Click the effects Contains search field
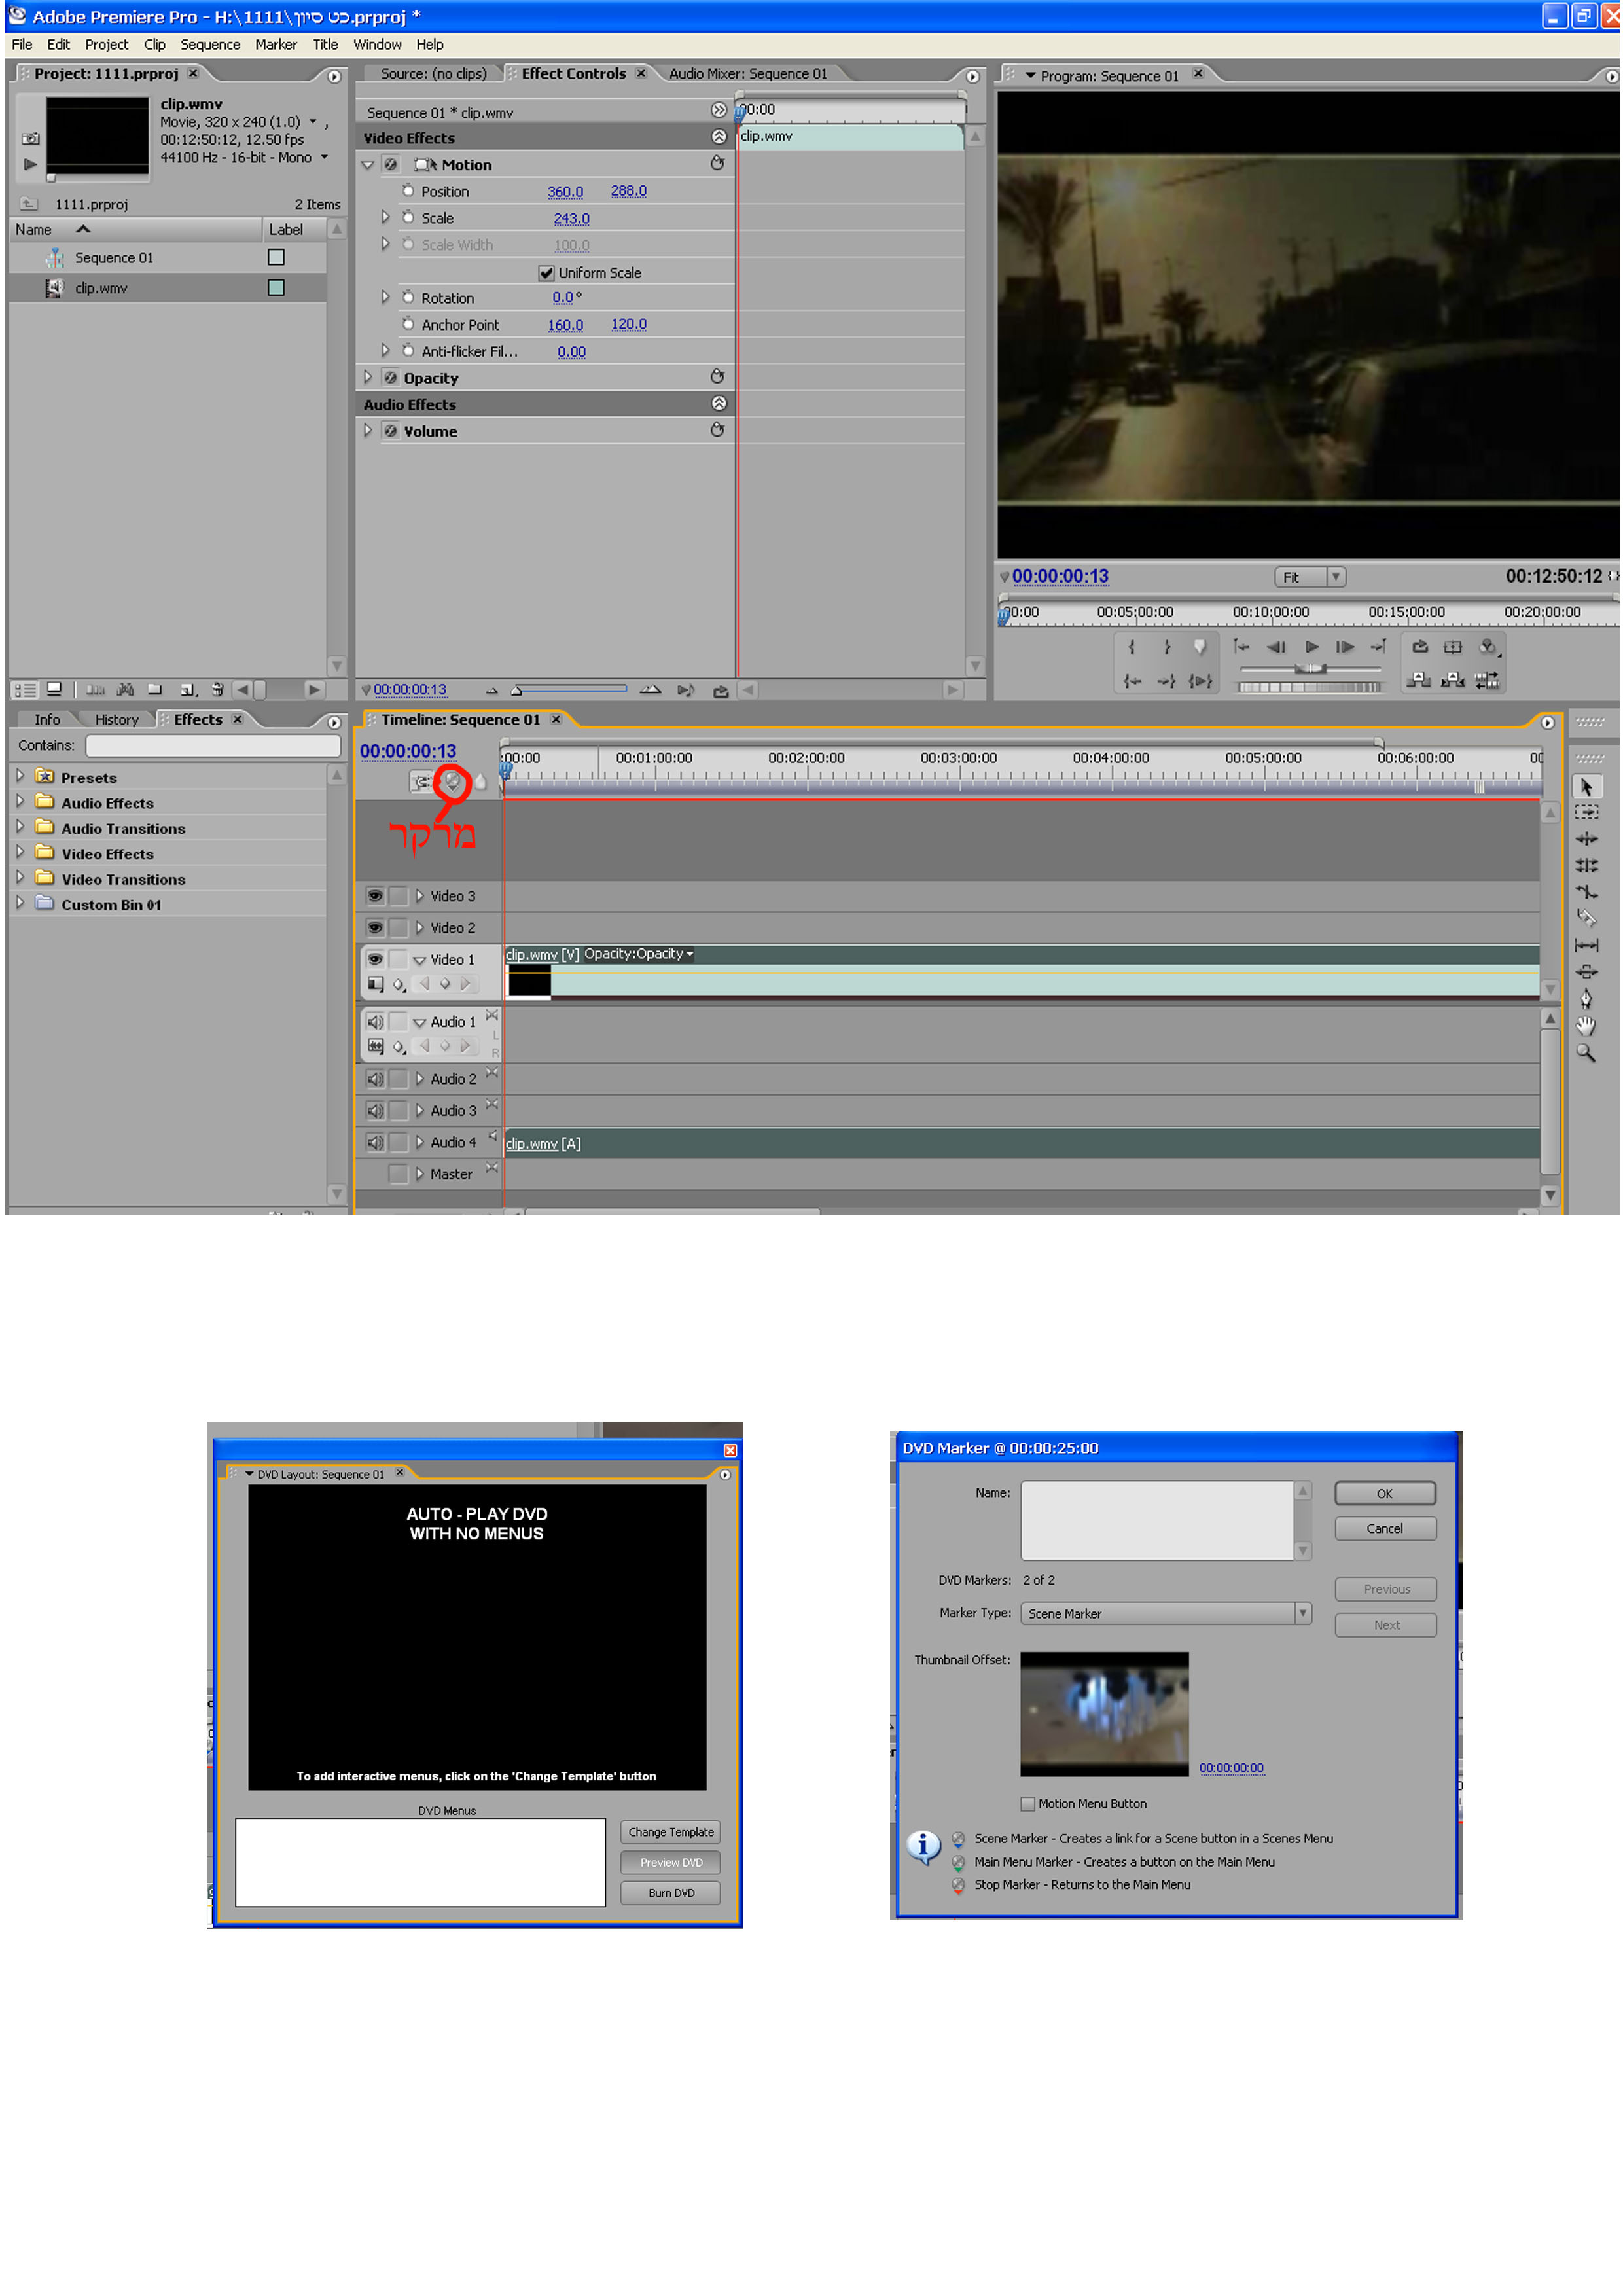 coord(213,746)
